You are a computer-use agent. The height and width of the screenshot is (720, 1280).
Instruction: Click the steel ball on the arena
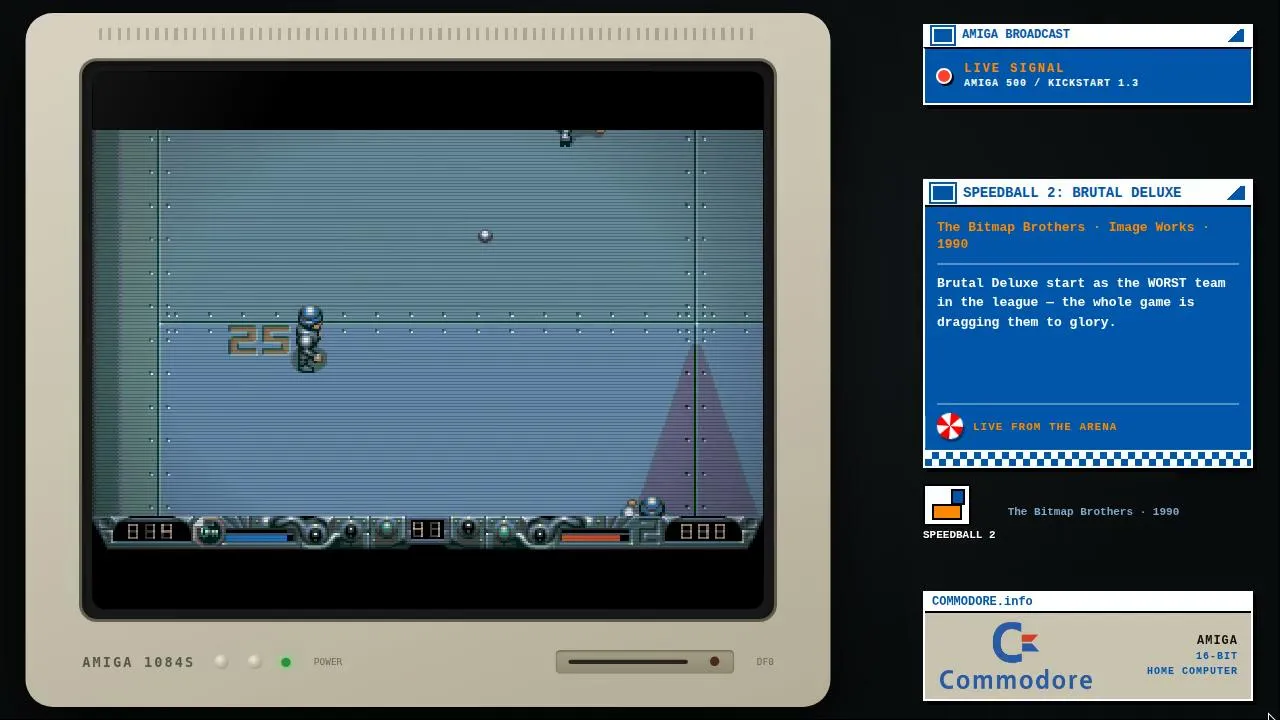[x=485, y=236]
